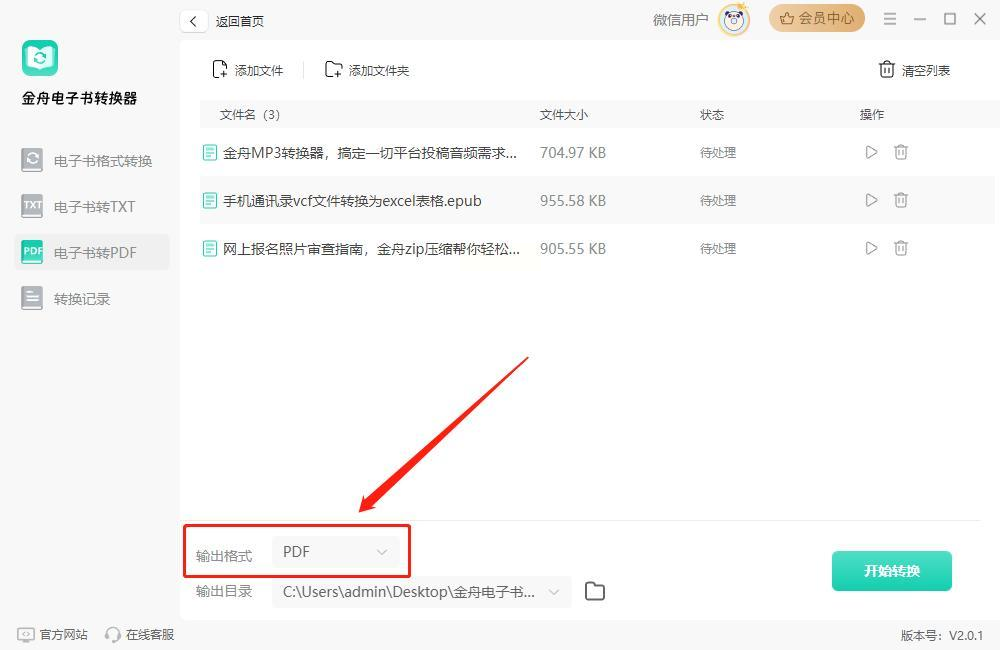
Task: Switch to 电子书格式转换 in sidebar
Action: tap(92, 160)
